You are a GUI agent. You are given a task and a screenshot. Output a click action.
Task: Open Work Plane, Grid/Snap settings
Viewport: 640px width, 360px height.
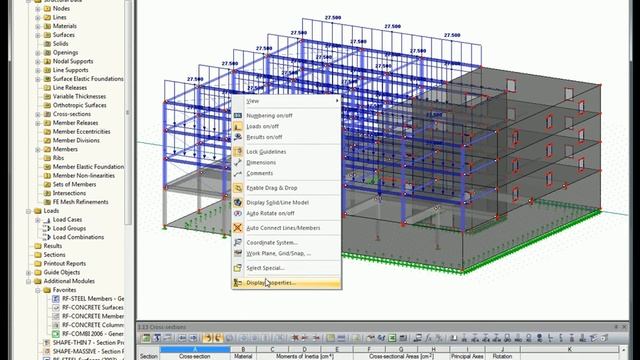tap(287, 253)
